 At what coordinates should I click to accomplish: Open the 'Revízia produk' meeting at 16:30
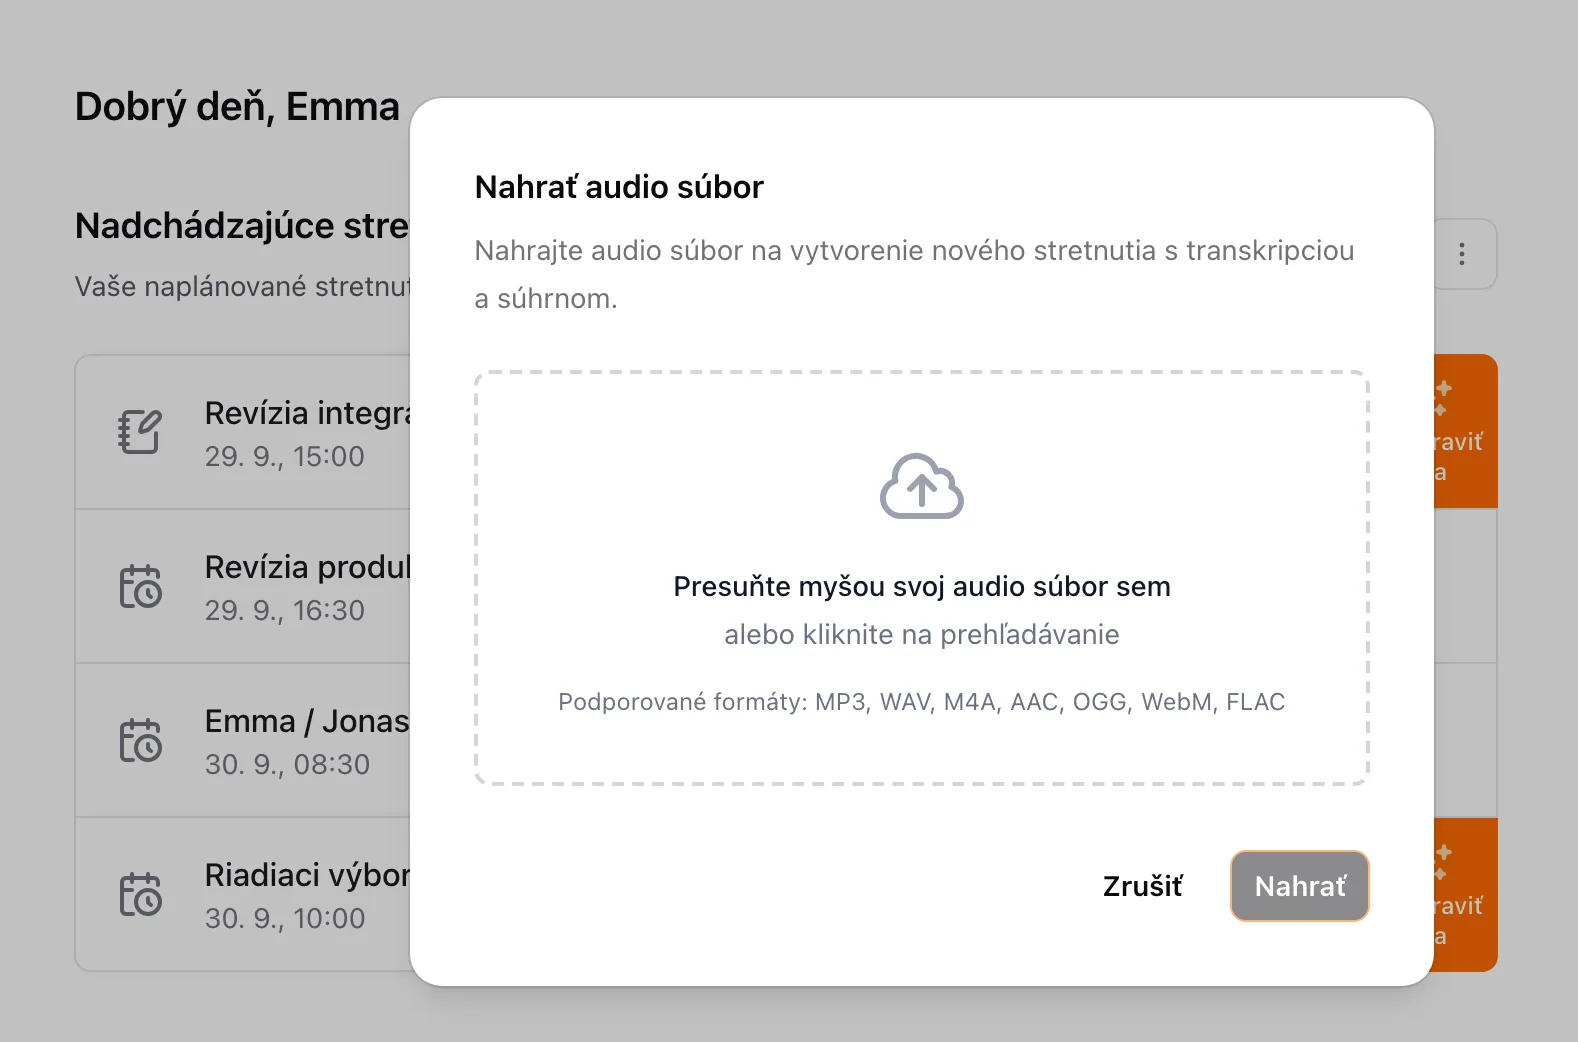[243, 586]
